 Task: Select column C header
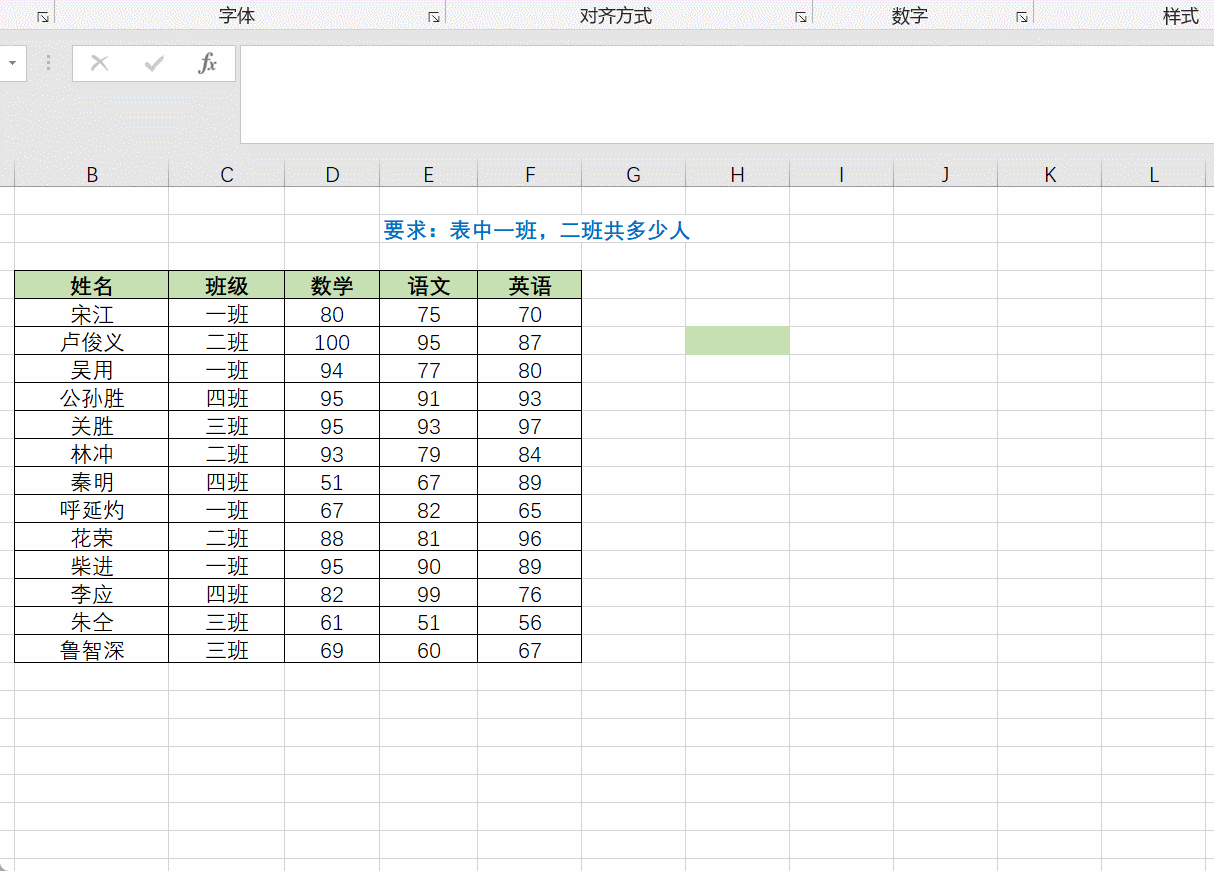pyautogui.click(x=227, y=174)
